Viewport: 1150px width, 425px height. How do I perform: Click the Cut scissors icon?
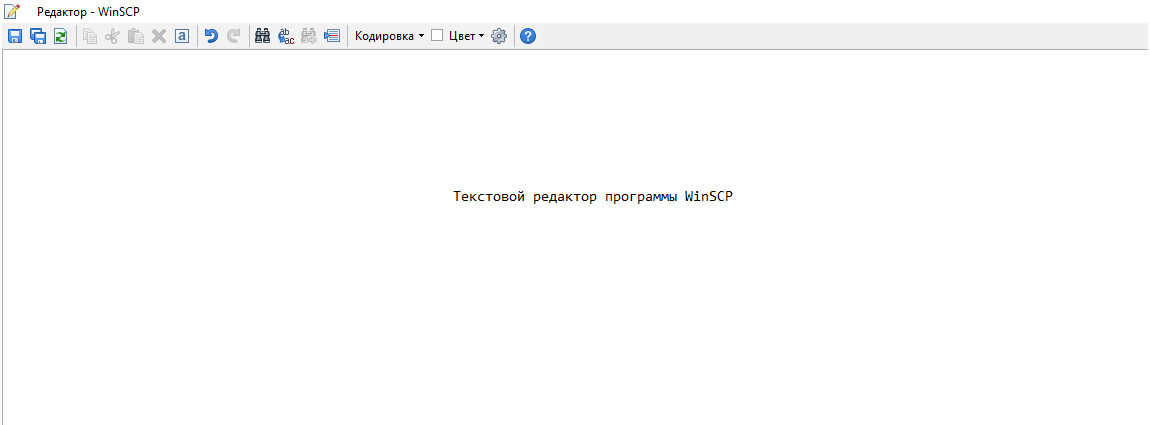tap(112, 36)
